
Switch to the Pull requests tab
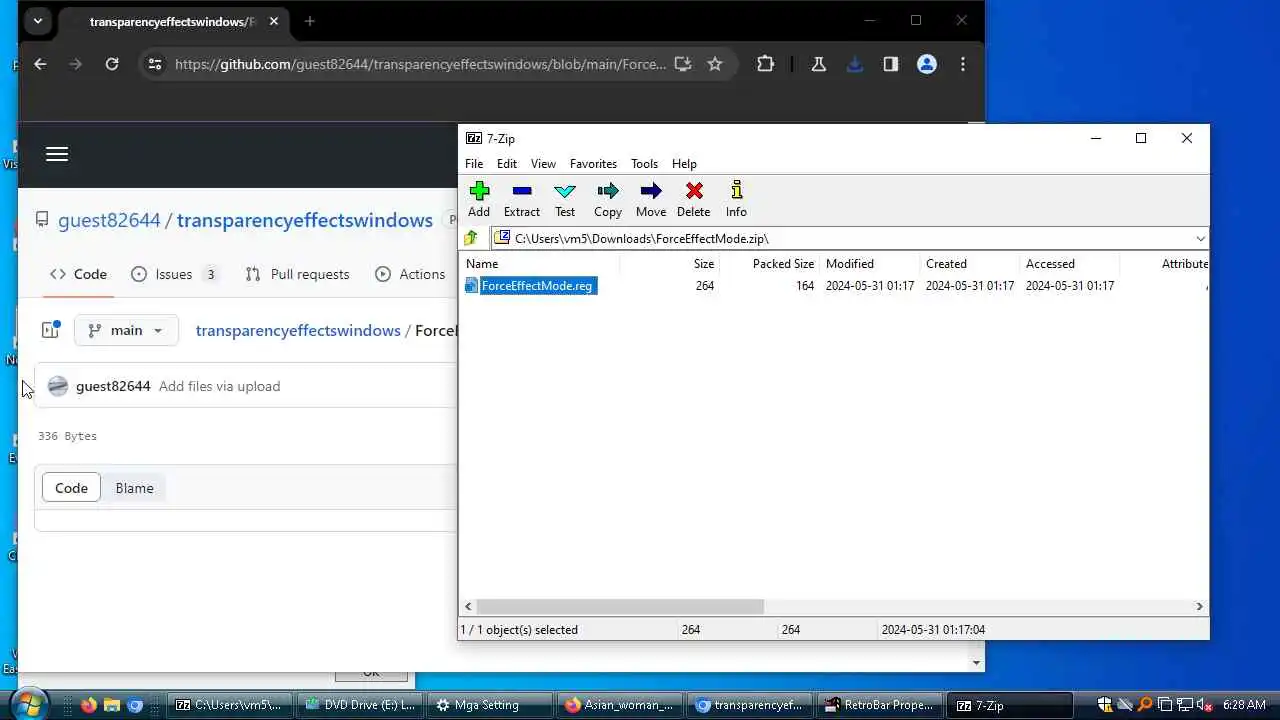pyautogui.click(x=298, y=274)
